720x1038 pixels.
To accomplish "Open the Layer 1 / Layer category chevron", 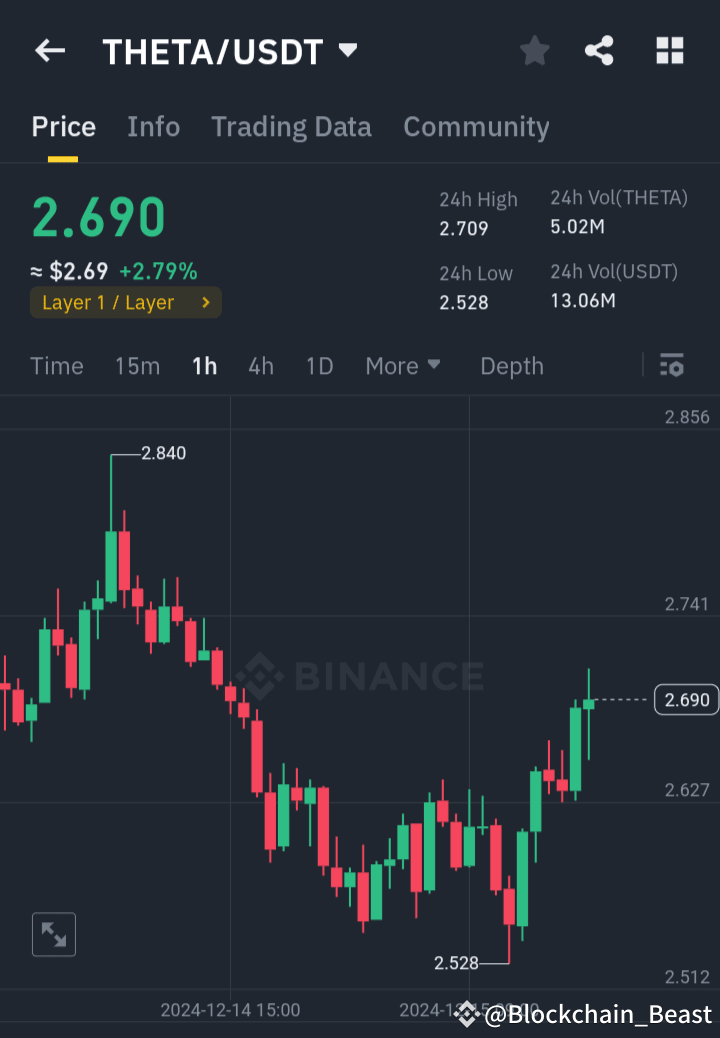I will pos(208,302).
